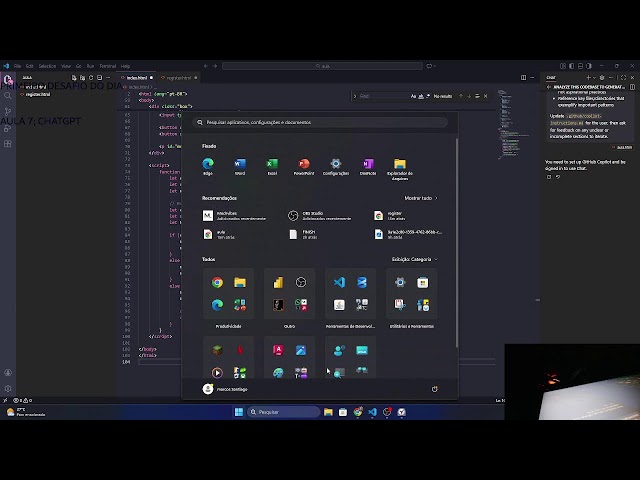
Task: Switch to the register.html editor tab
Action: [177, 77]
